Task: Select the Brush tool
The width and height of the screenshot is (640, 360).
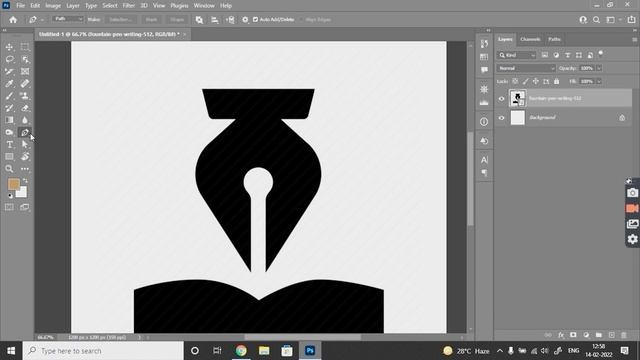Action: [9, 96]
